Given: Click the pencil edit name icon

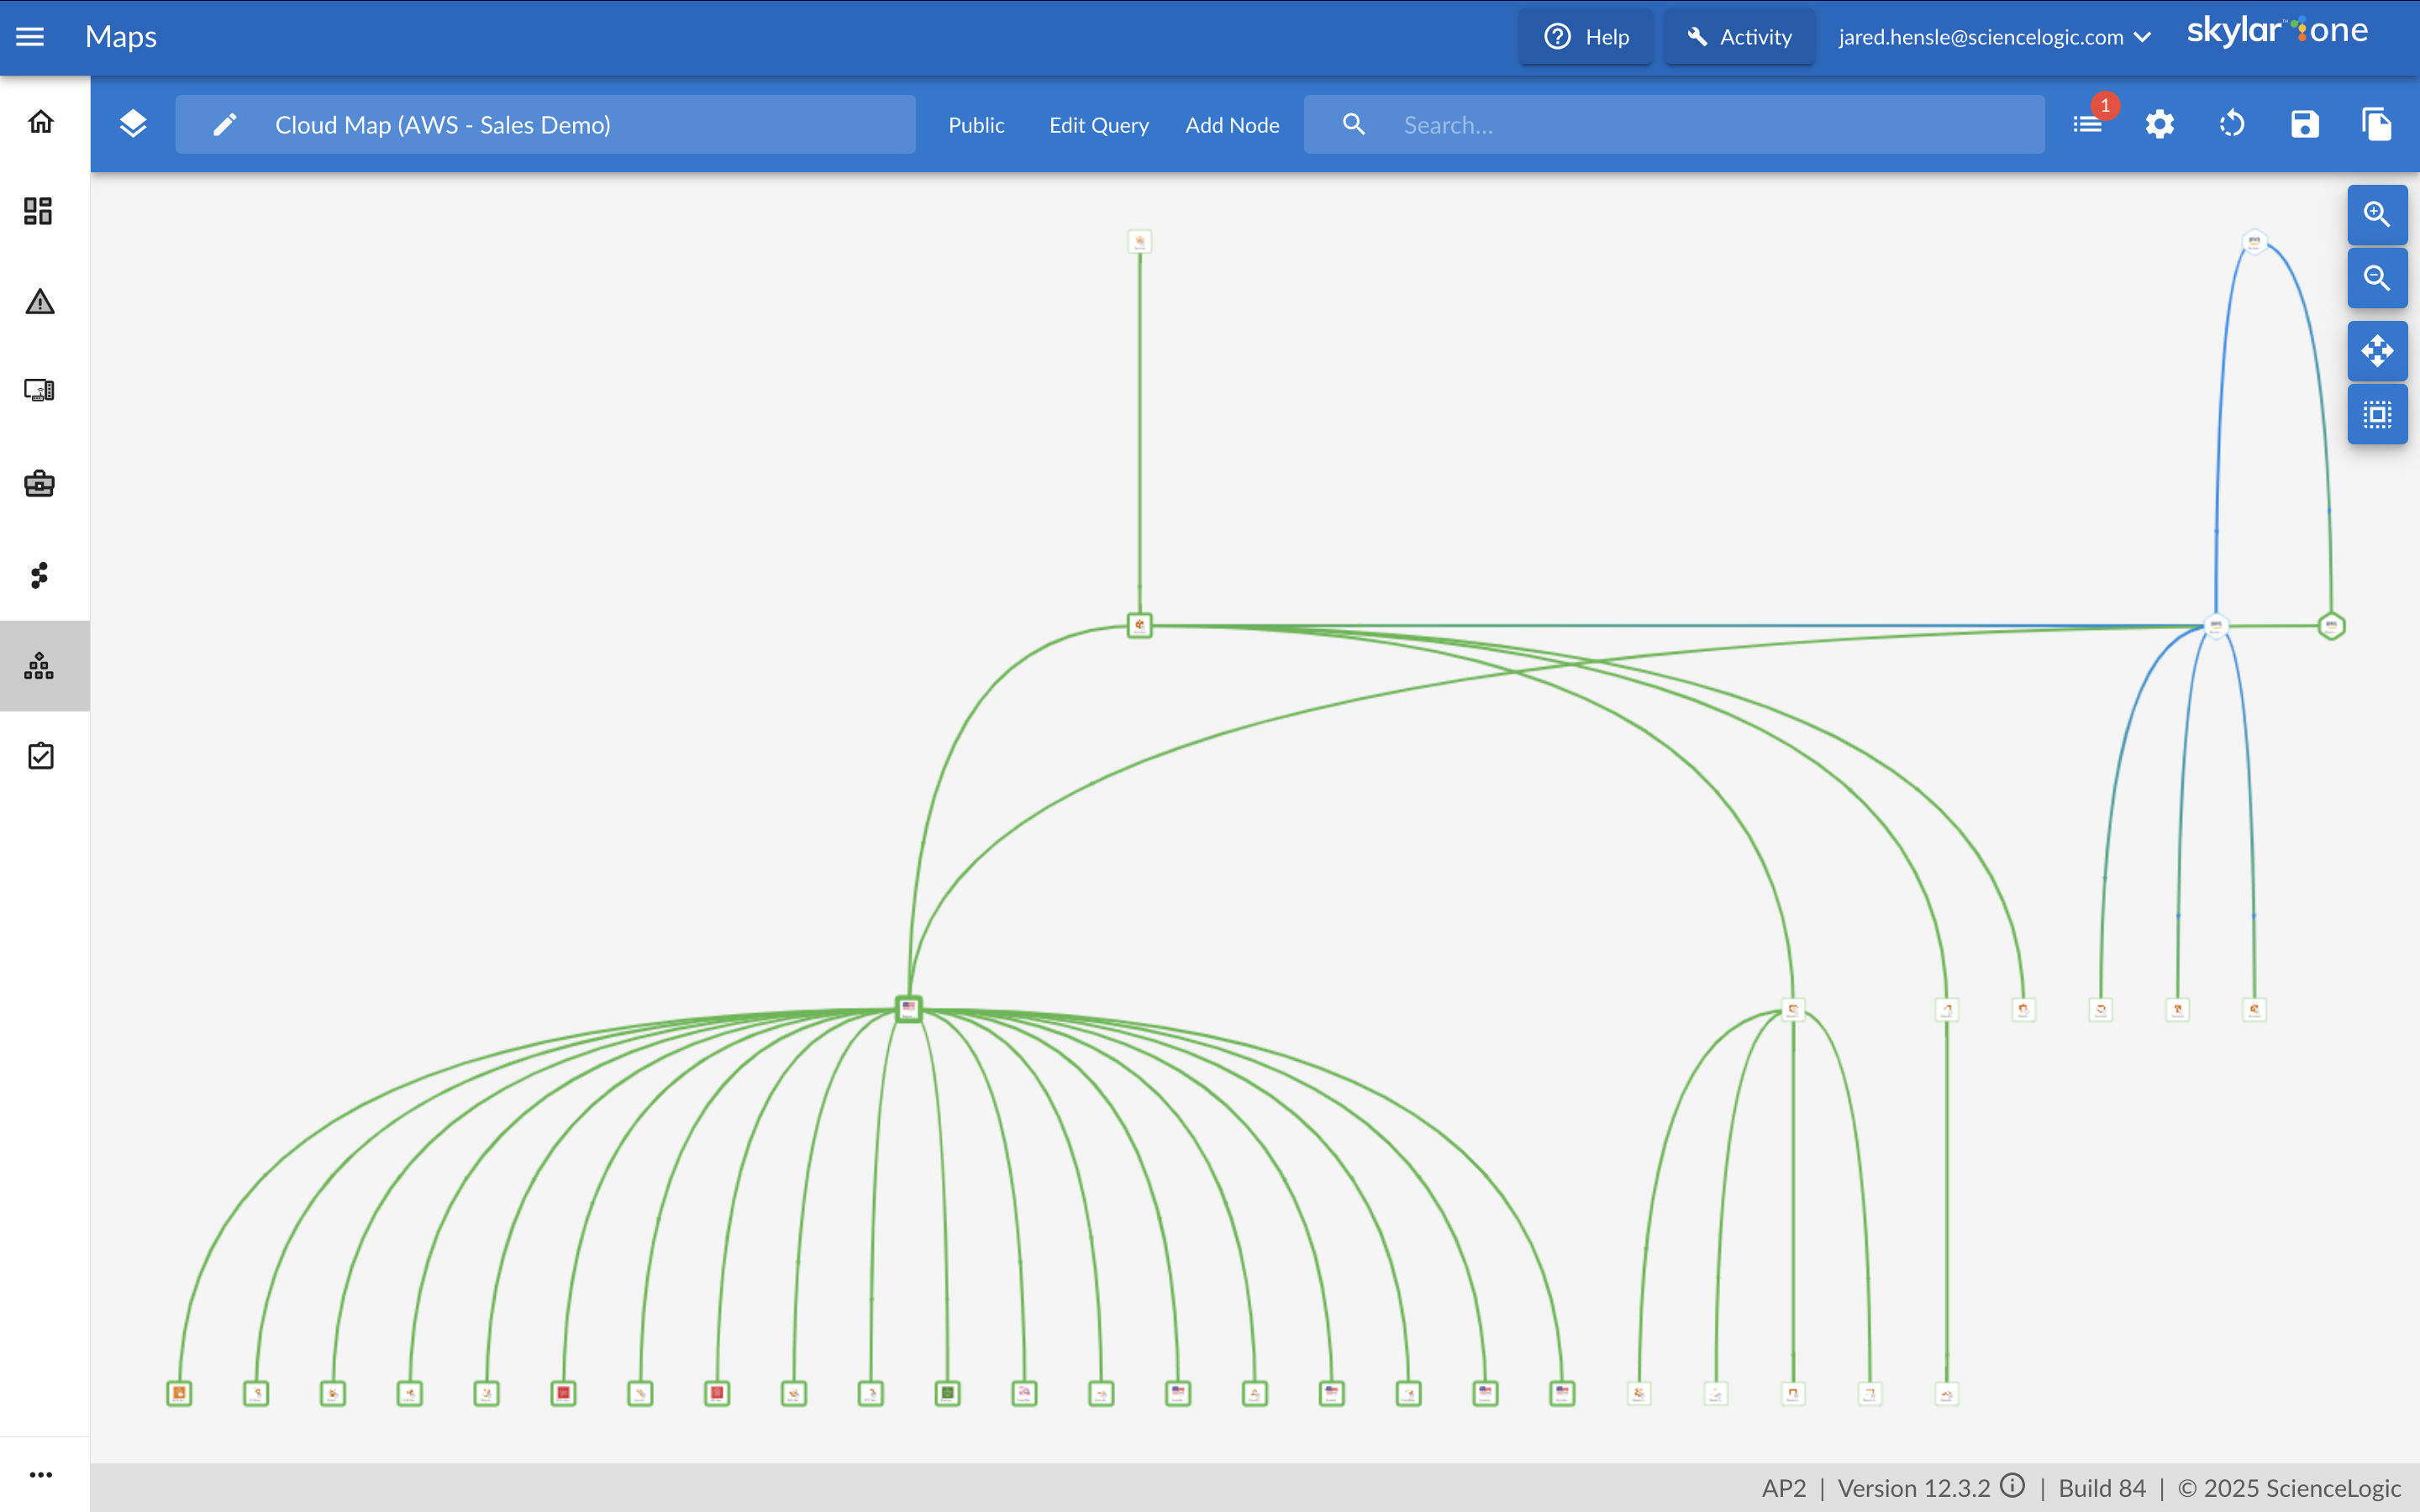Looking at the screenshot, I should point(225,124).
